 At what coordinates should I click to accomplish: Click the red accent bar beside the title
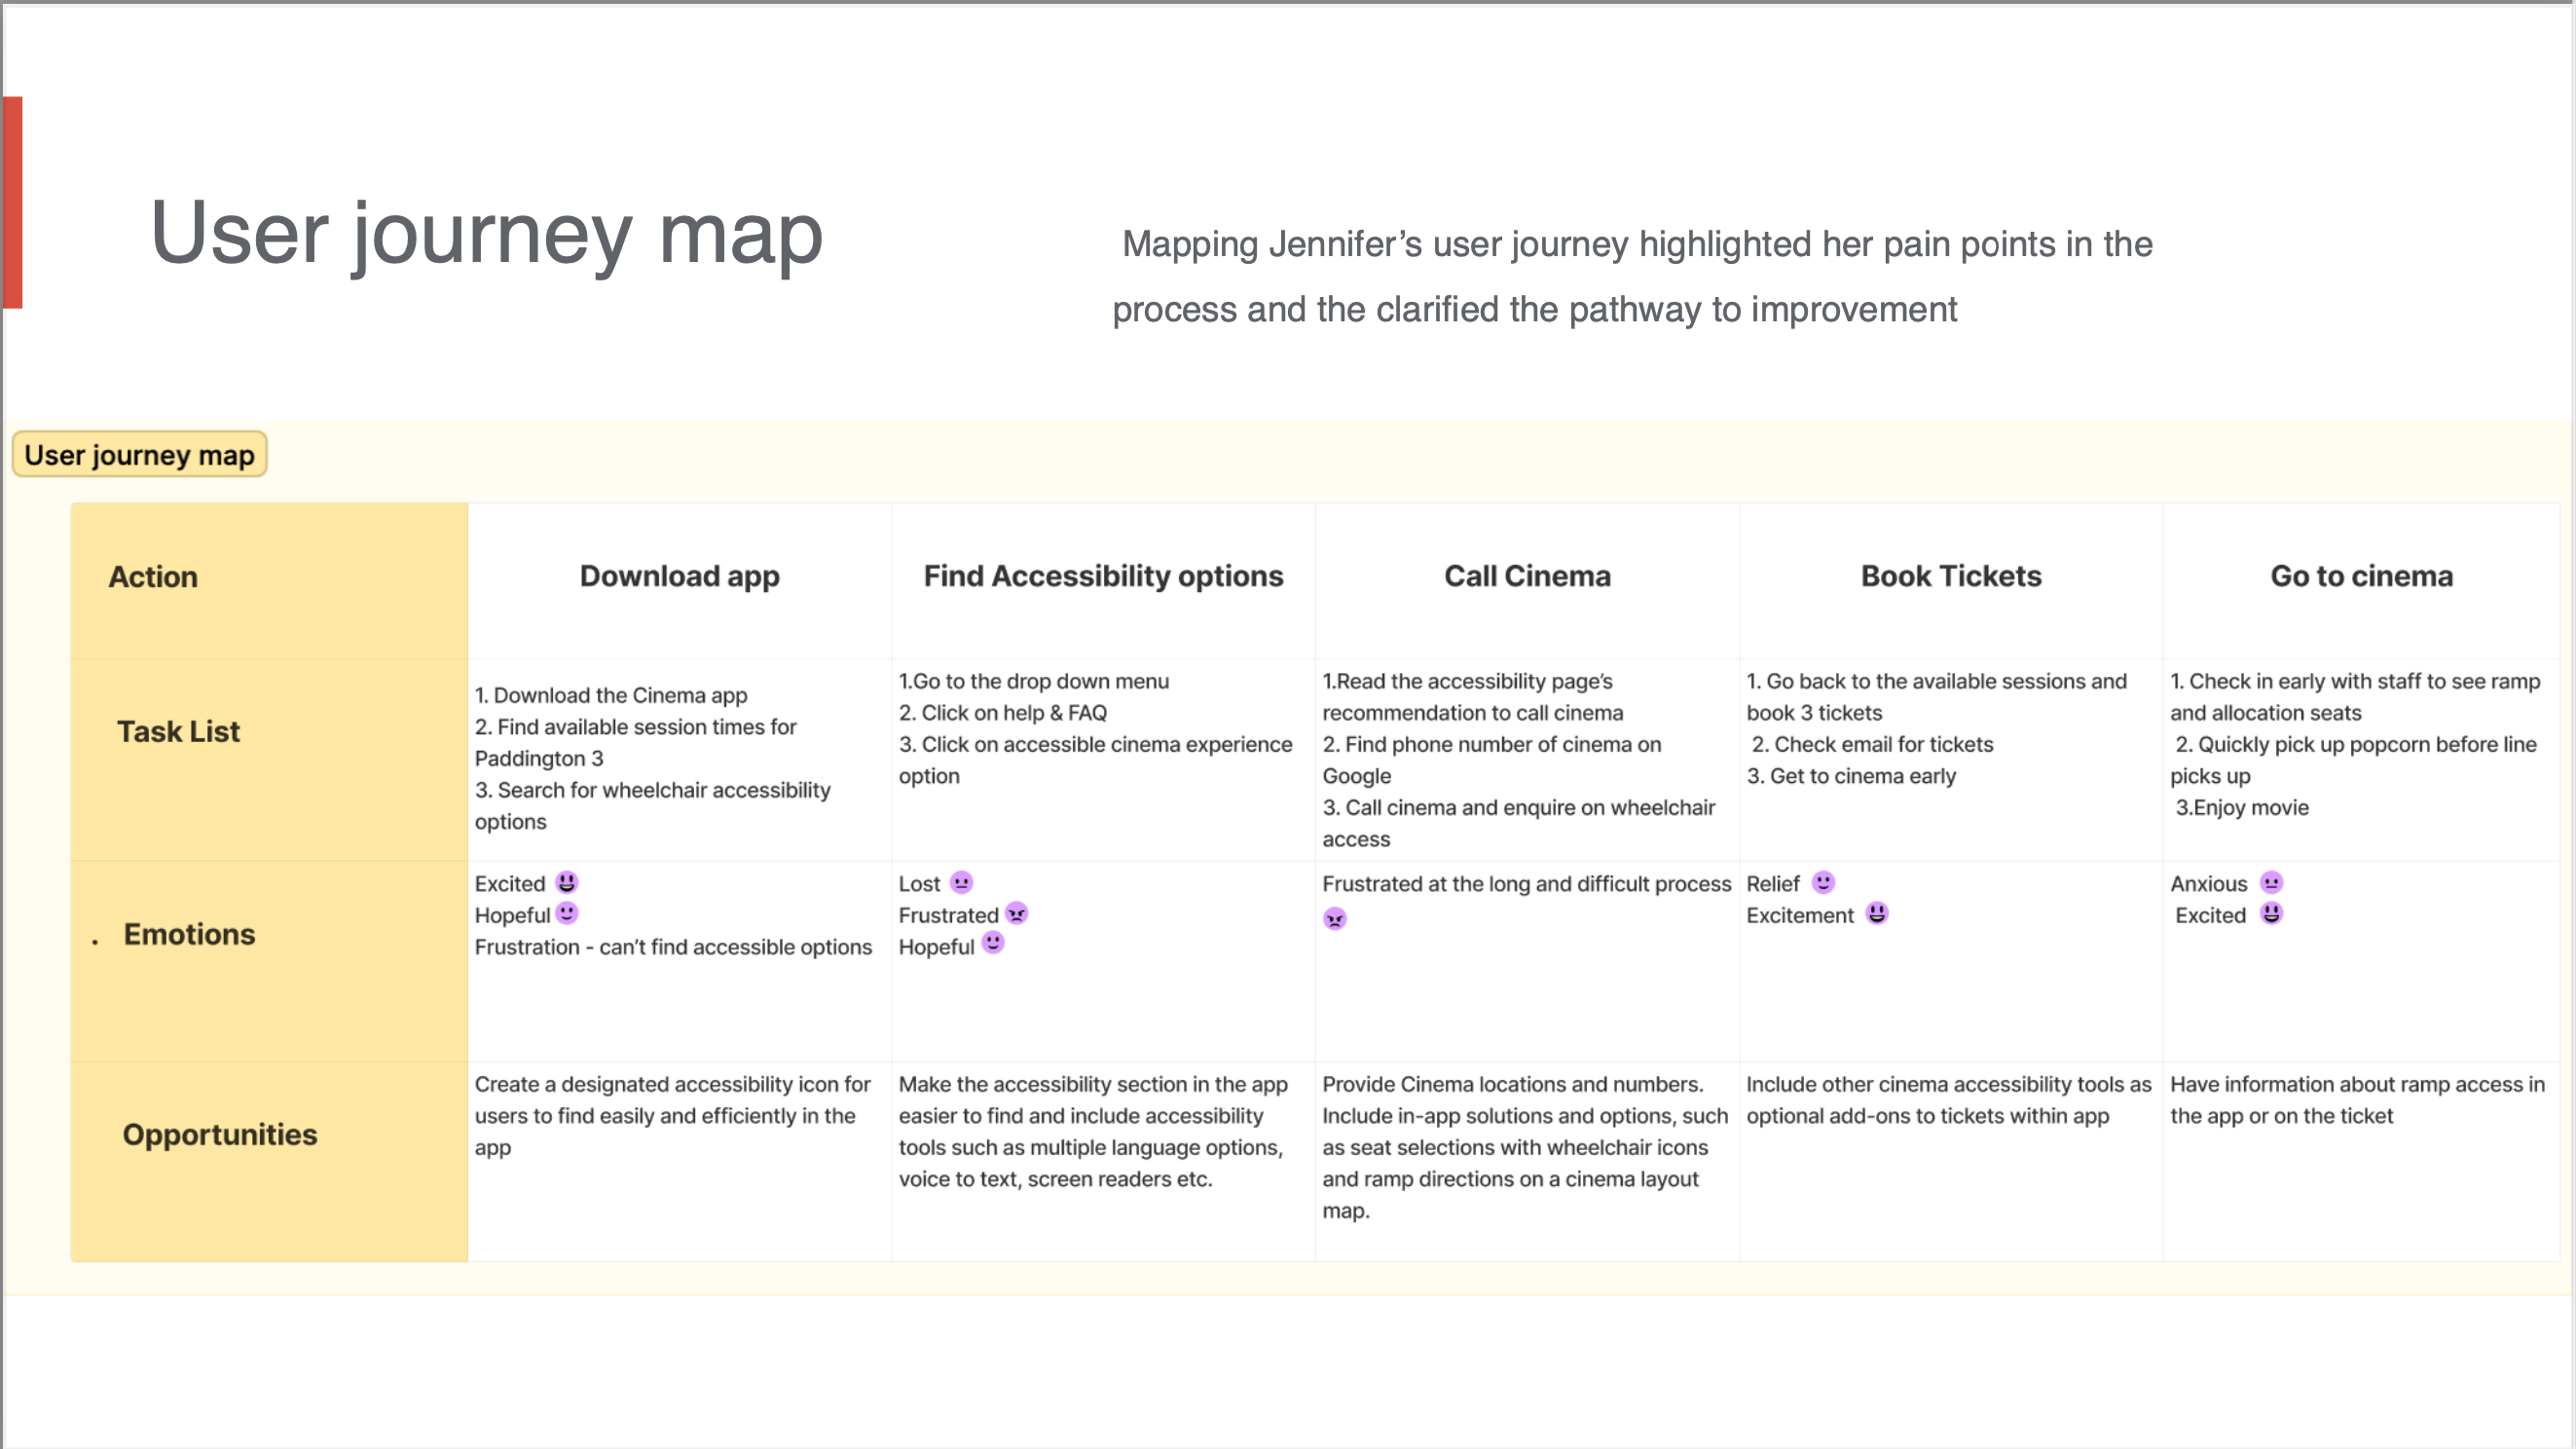(x=12, y=202)
